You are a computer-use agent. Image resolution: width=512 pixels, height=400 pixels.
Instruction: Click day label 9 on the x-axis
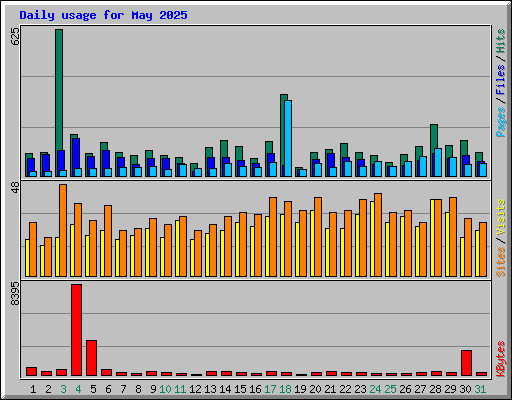pos(153,389)
